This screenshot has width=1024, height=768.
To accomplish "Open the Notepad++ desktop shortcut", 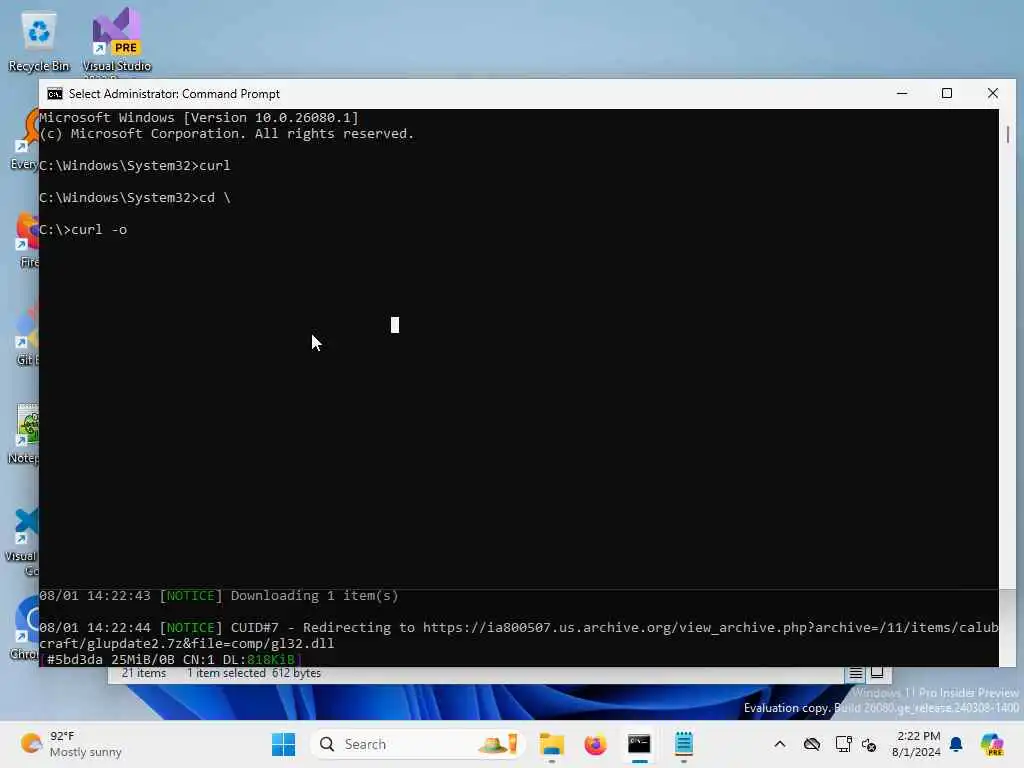I will [x=25, y=434].
